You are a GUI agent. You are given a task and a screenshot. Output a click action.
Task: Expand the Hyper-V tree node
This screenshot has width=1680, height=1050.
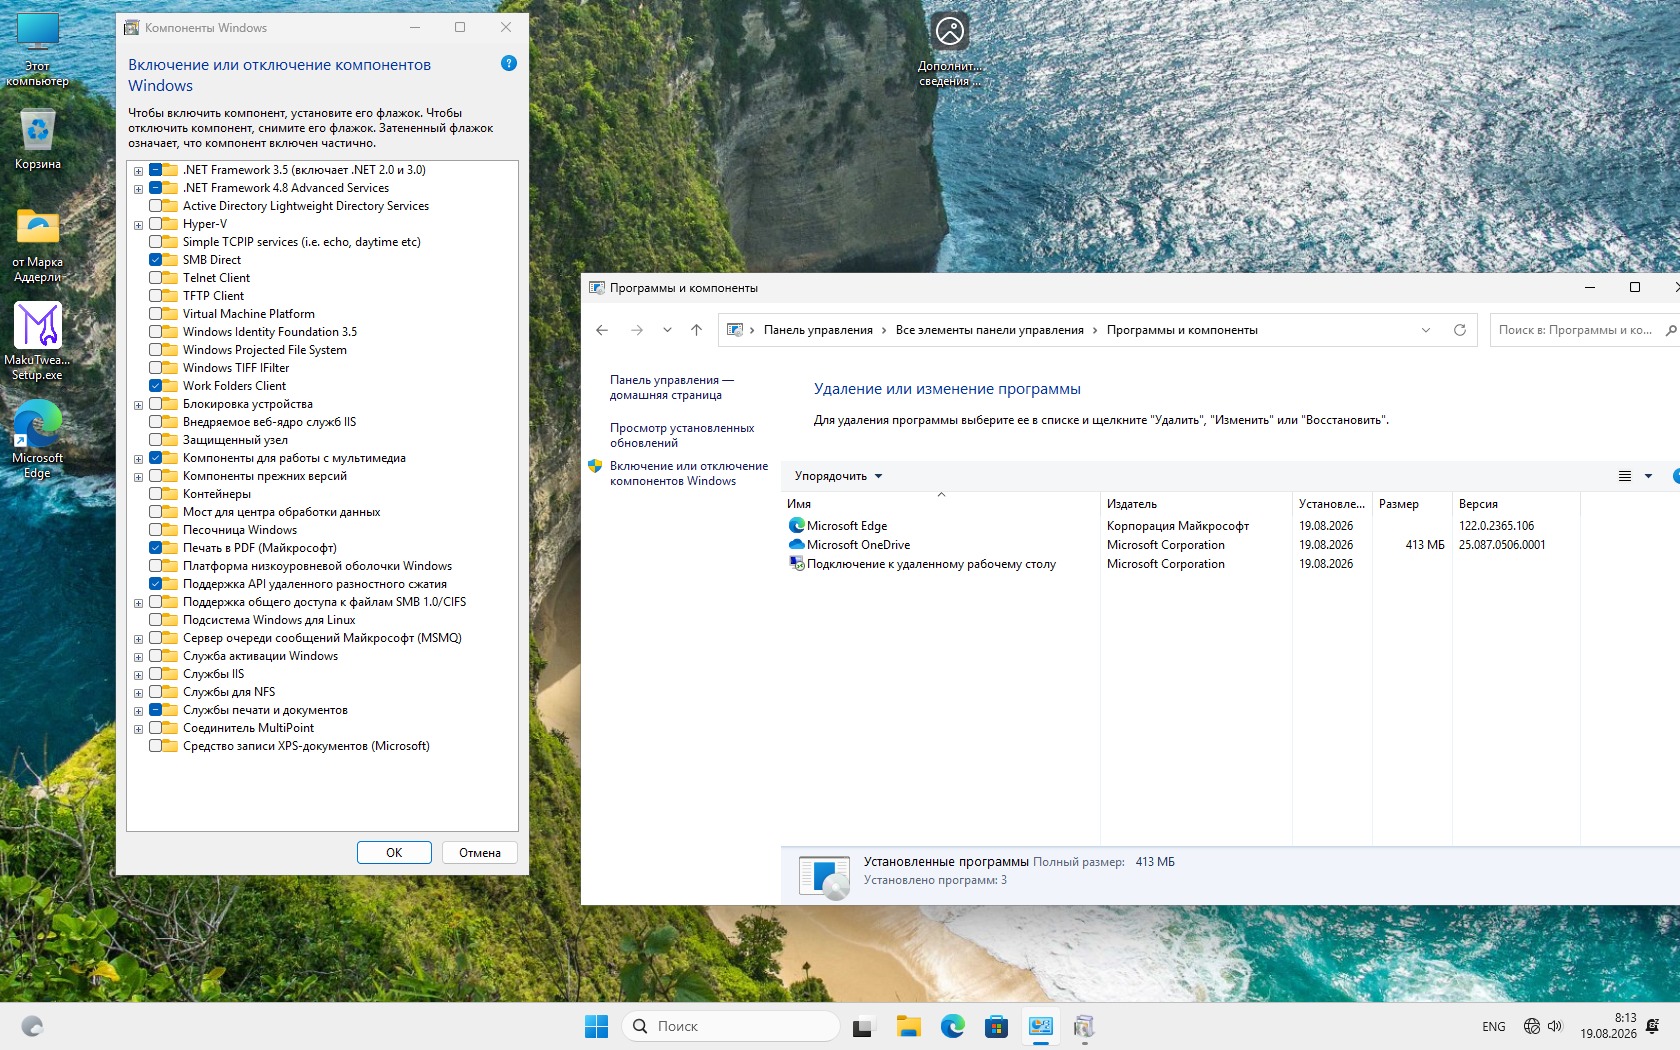pos(138,225)
